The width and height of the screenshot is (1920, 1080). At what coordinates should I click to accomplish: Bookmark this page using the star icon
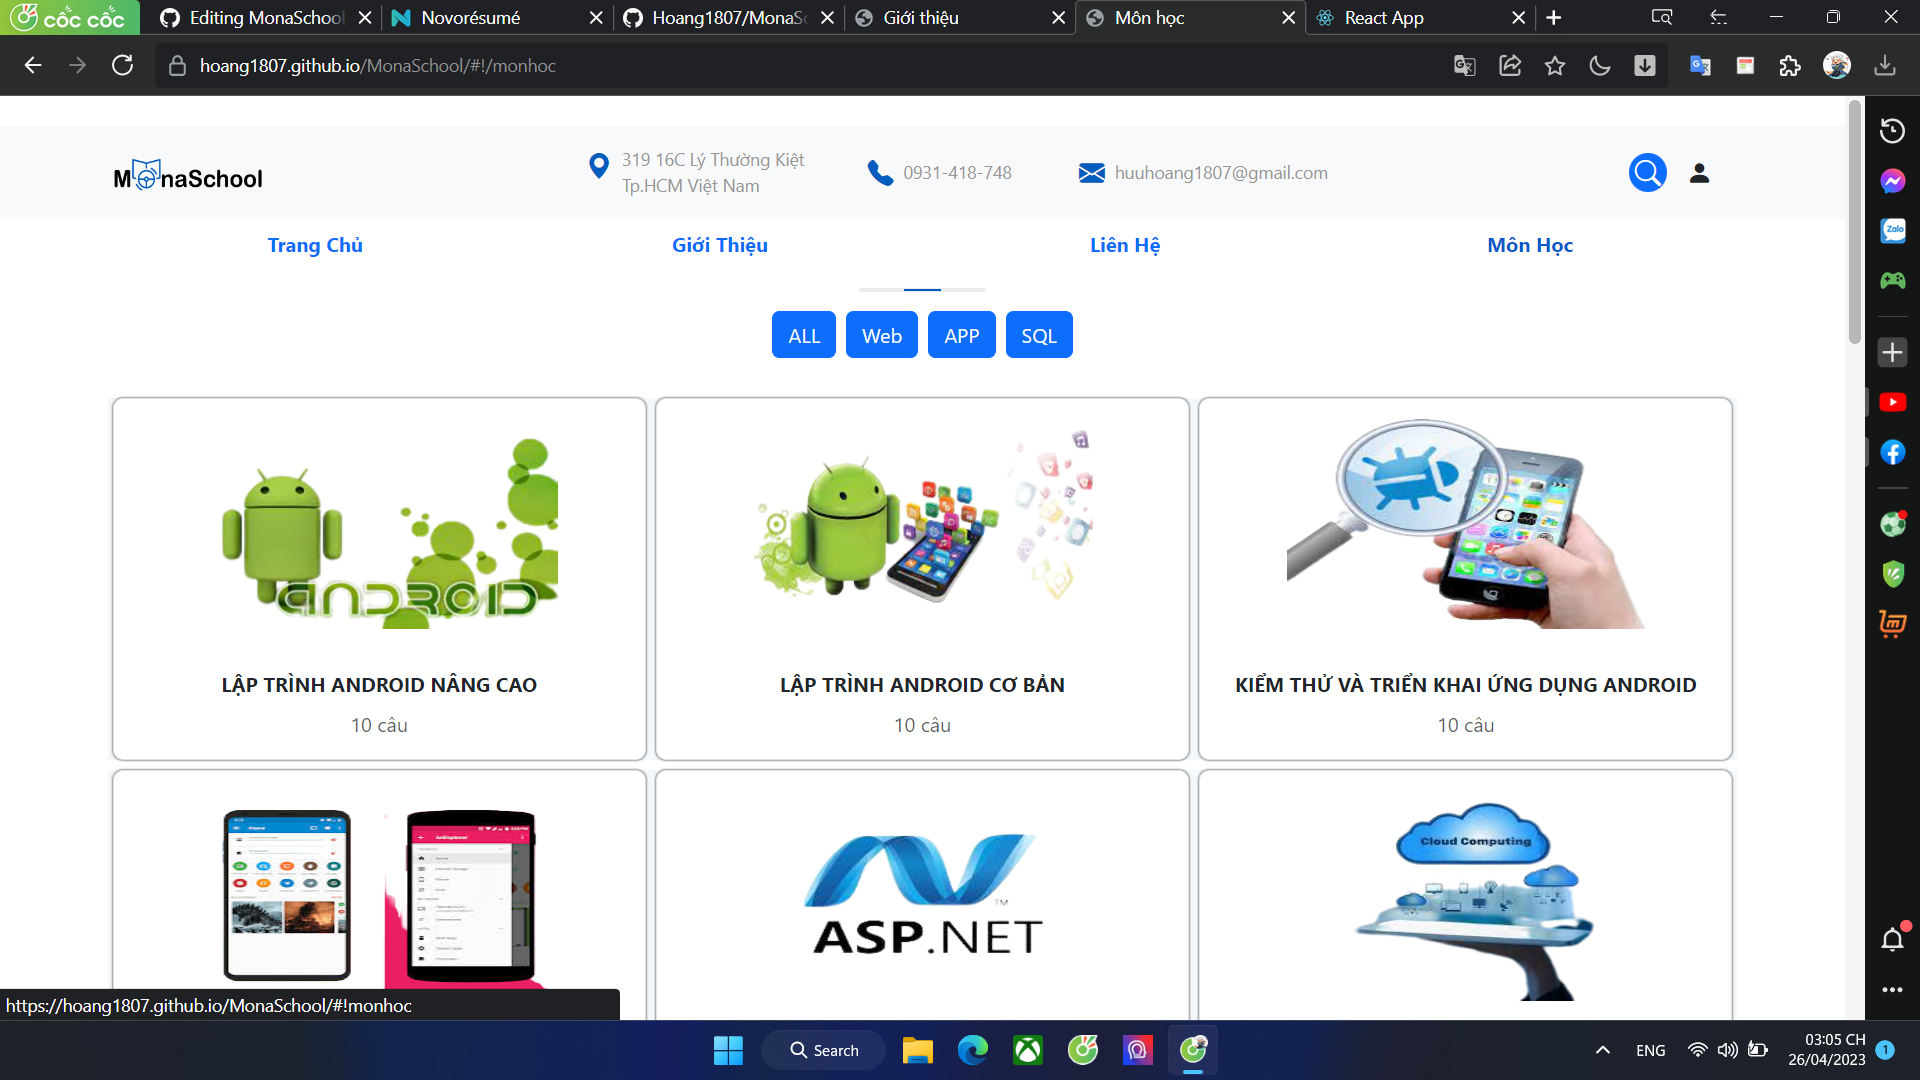click(x=1555, y=65)
